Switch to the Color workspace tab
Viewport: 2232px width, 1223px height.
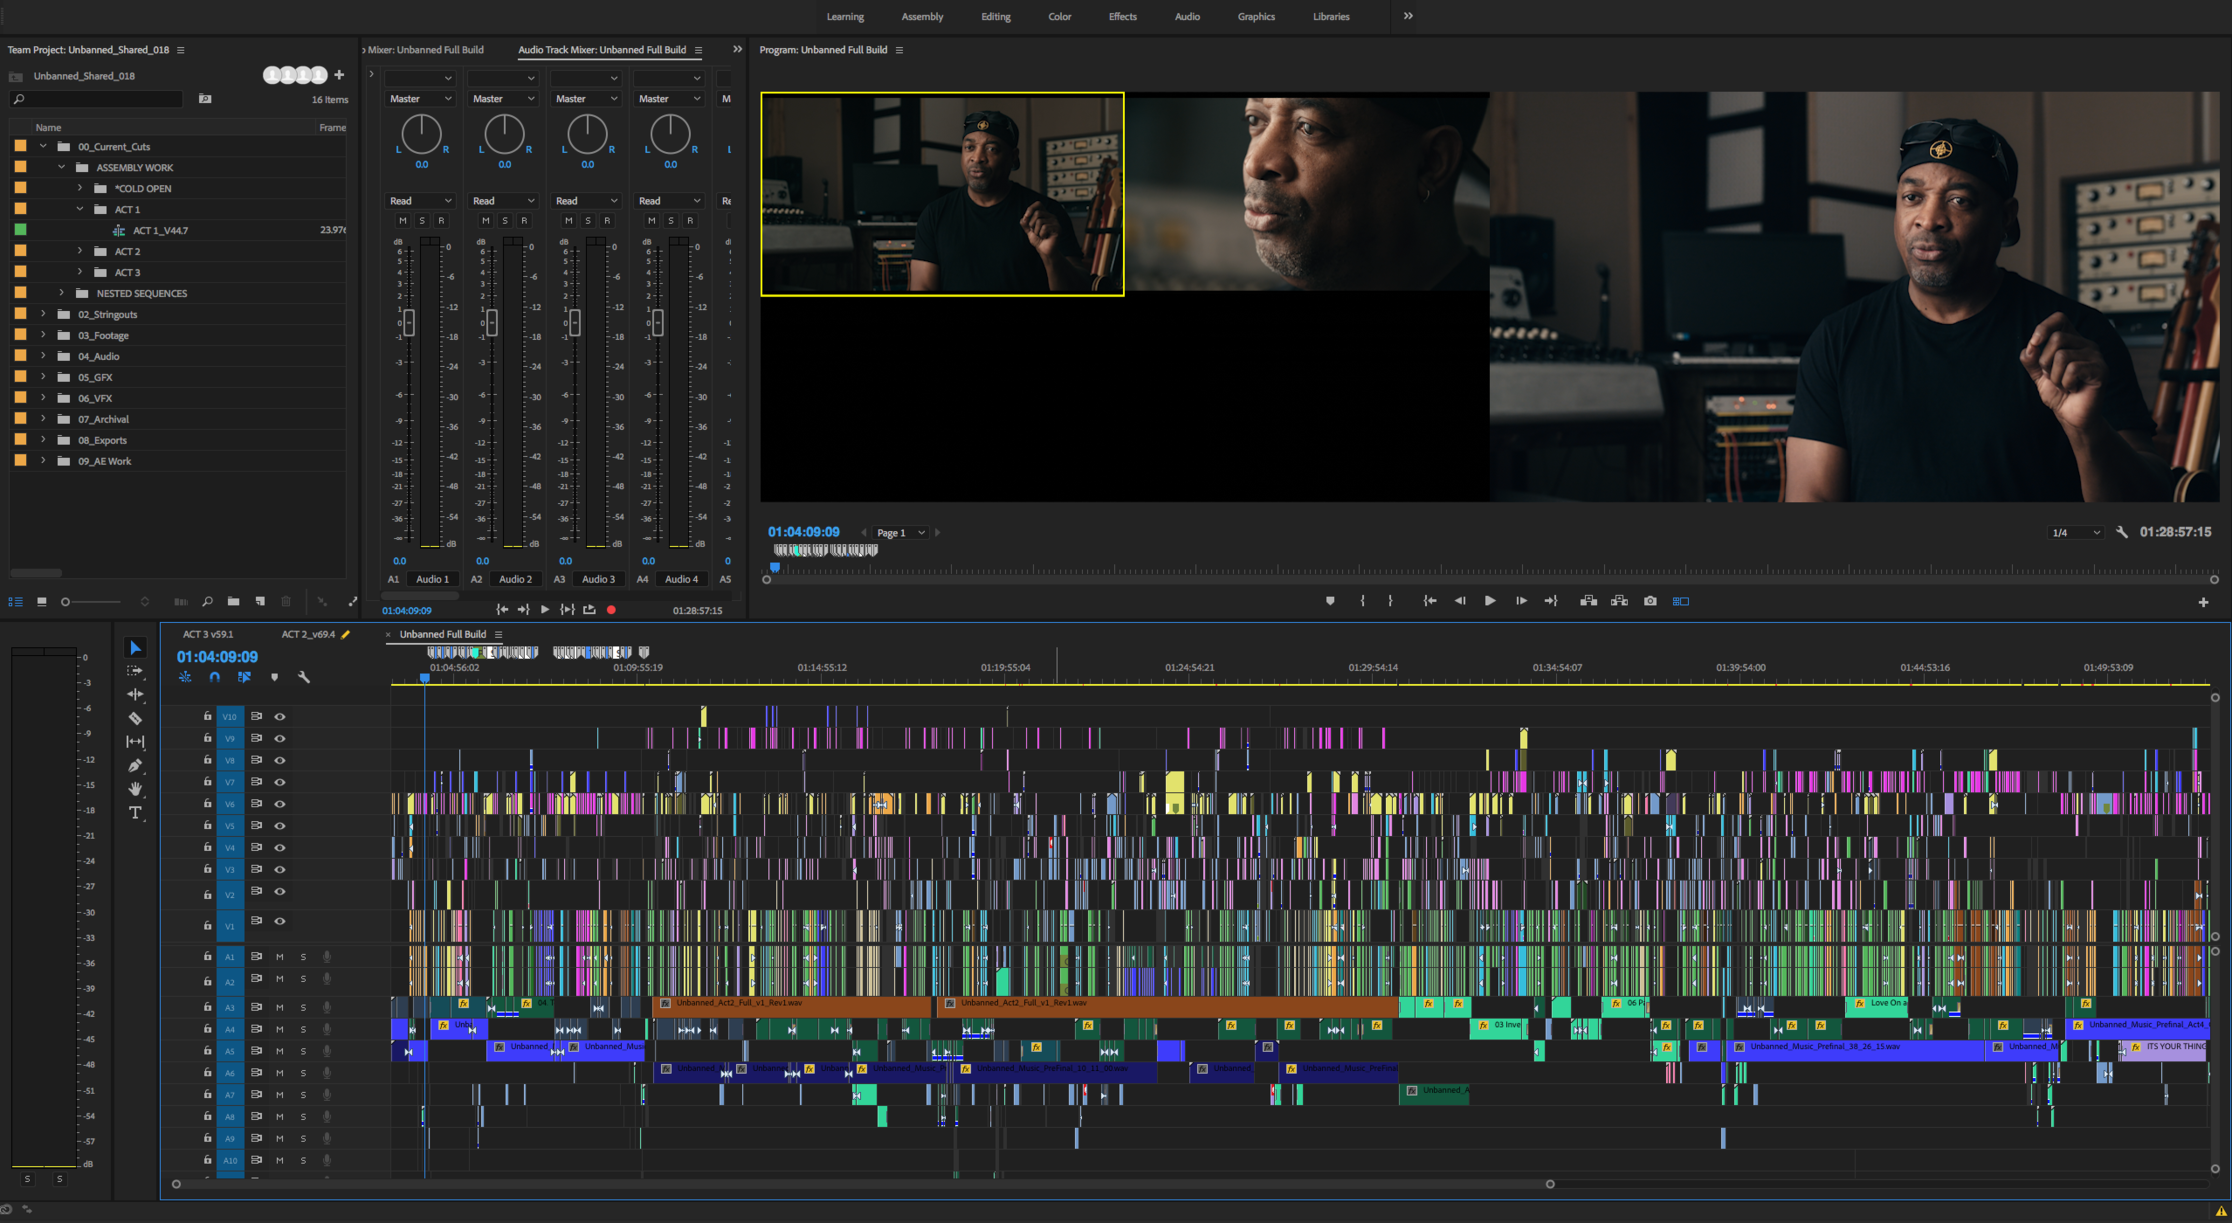coord(1059,17)
